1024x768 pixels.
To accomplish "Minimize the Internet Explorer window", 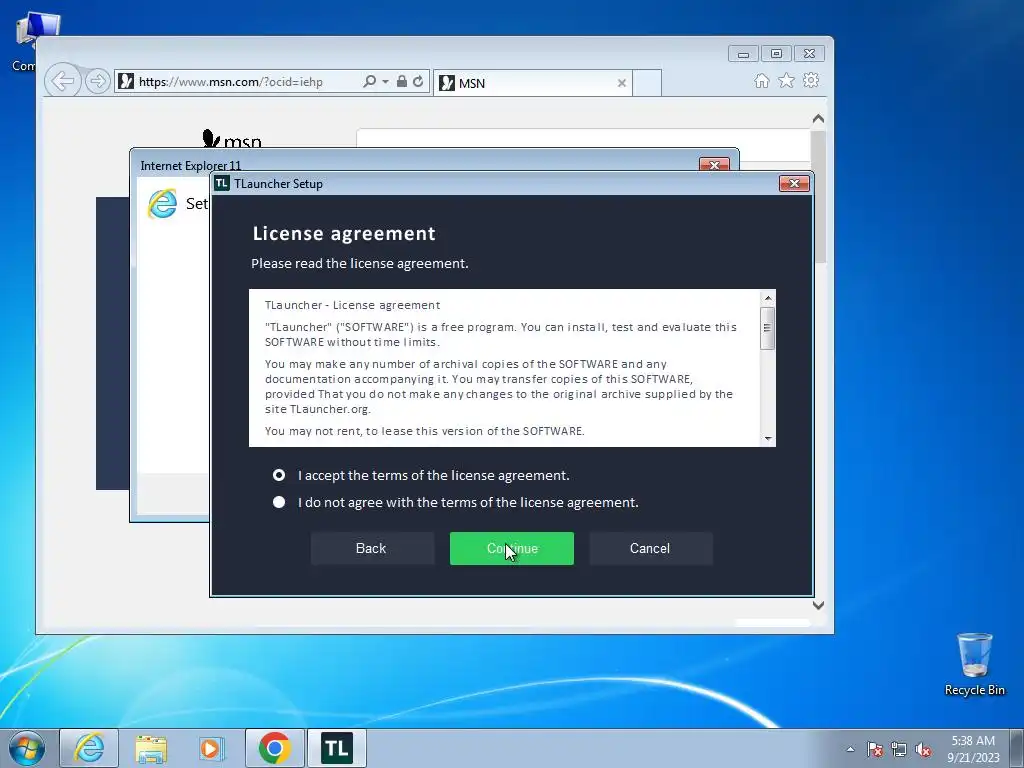I will tap(743, 54).
